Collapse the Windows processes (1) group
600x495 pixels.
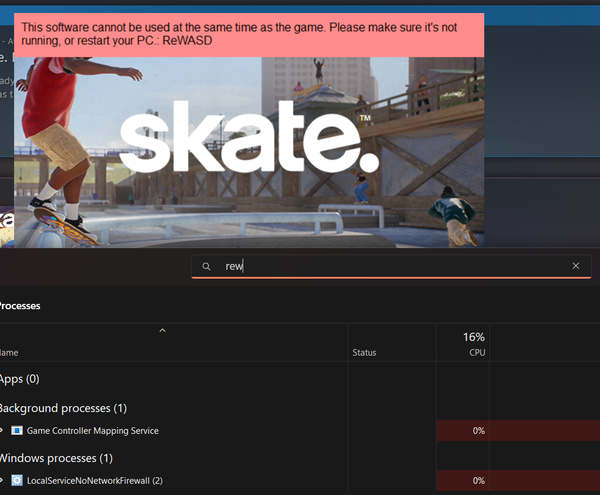click(56, 458)
